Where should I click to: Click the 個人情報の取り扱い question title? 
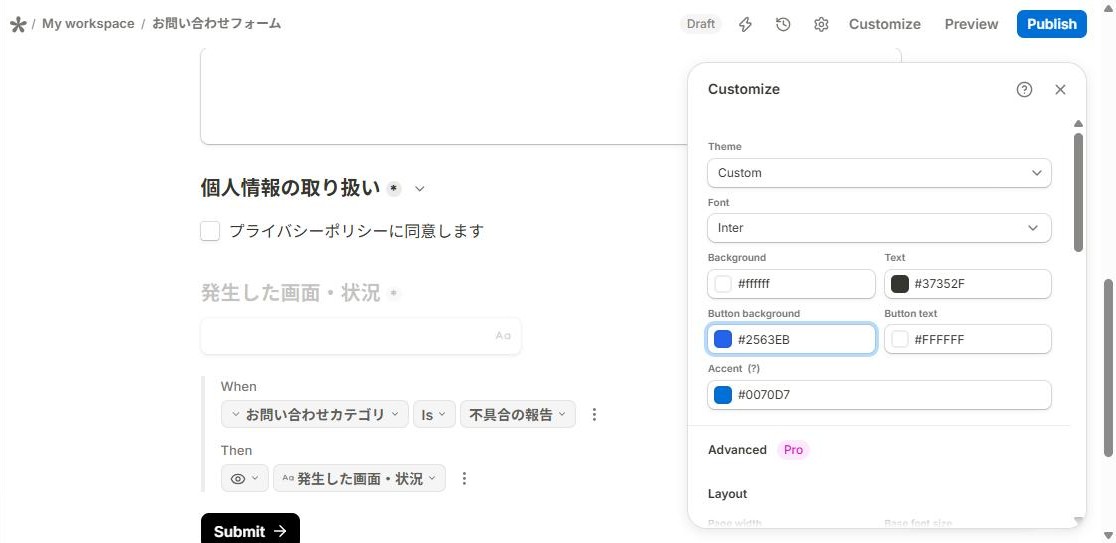pyautogui.click(x=290, y=189)
